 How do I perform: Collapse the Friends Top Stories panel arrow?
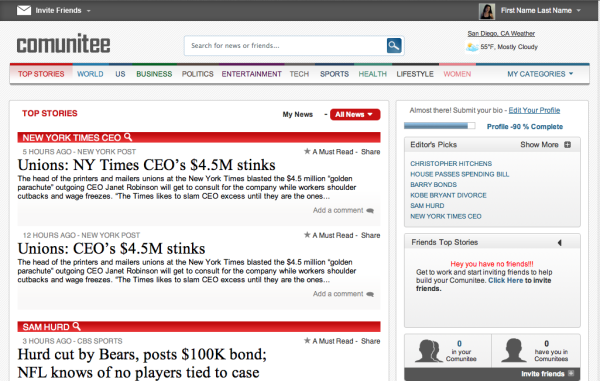(560, 243)
